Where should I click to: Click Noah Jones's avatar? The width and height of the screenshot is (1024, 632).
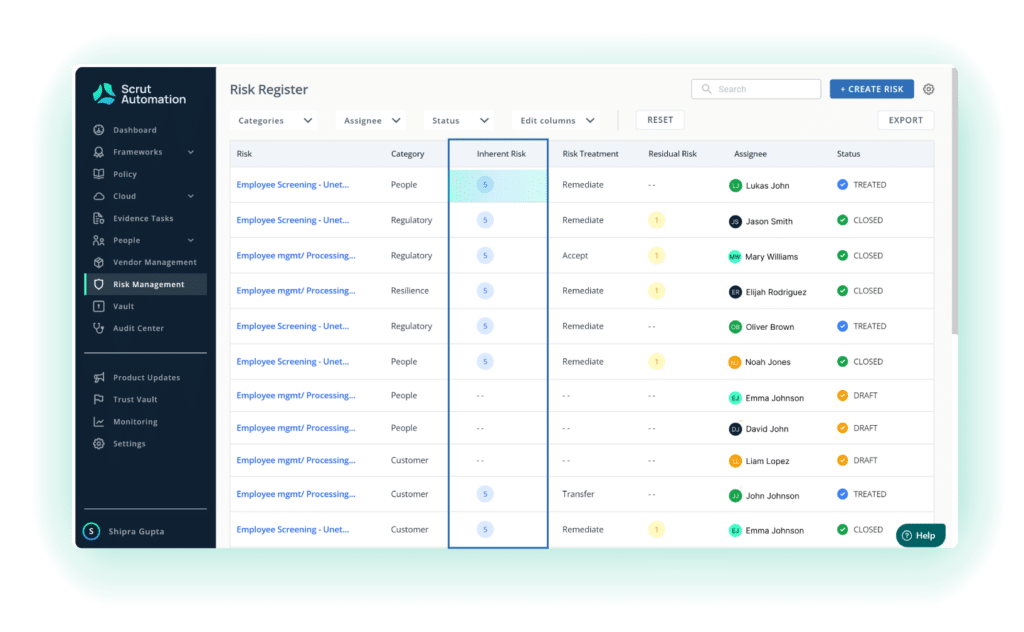(735, 362)
